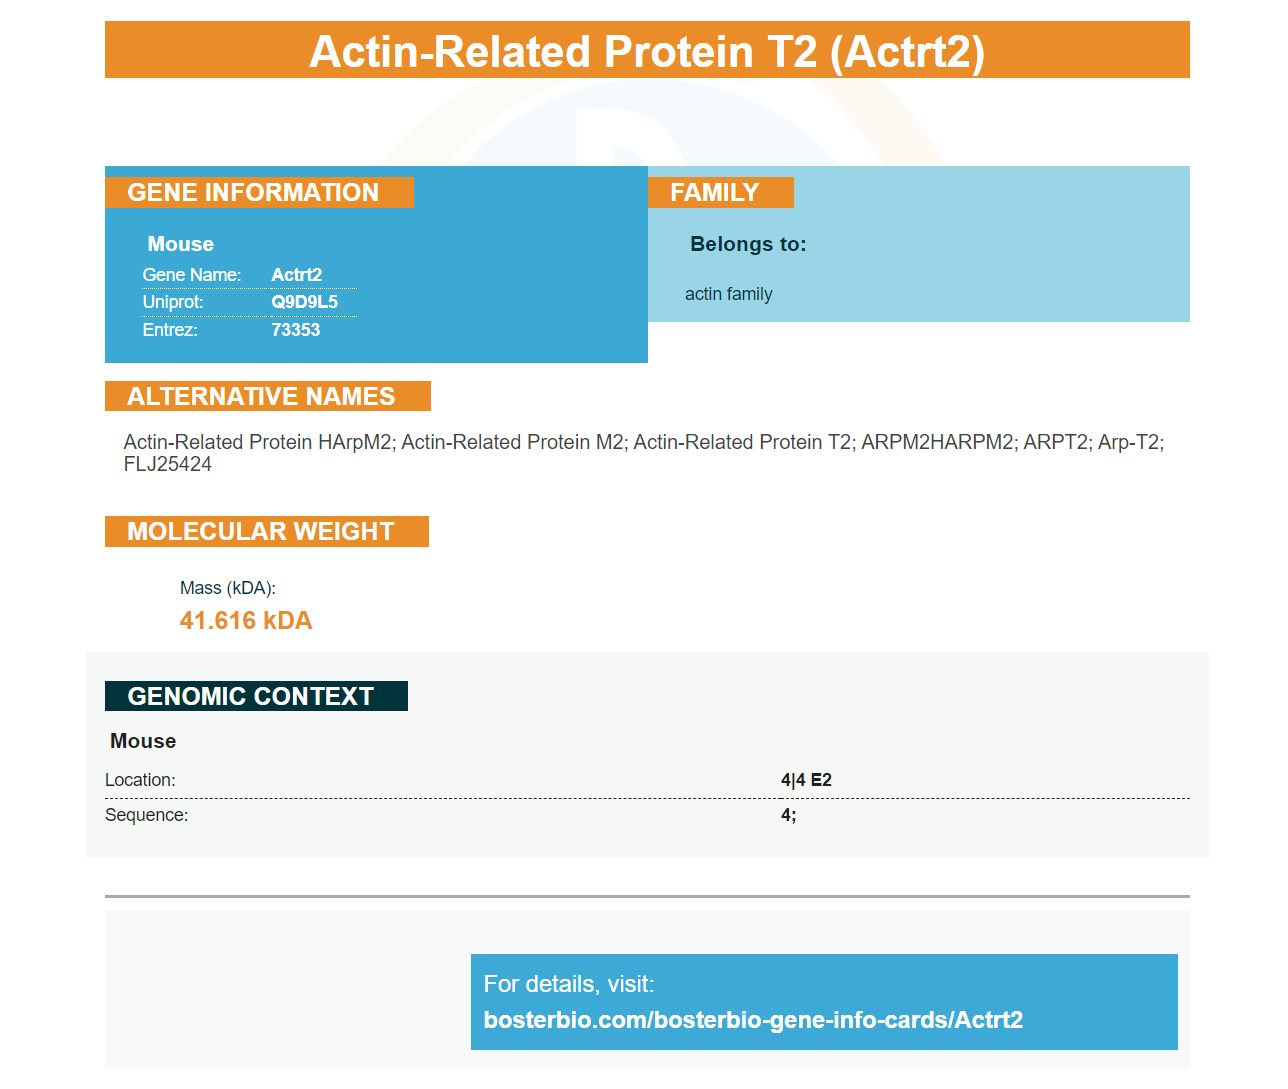Click the 'actin family' text

[728, 294]
